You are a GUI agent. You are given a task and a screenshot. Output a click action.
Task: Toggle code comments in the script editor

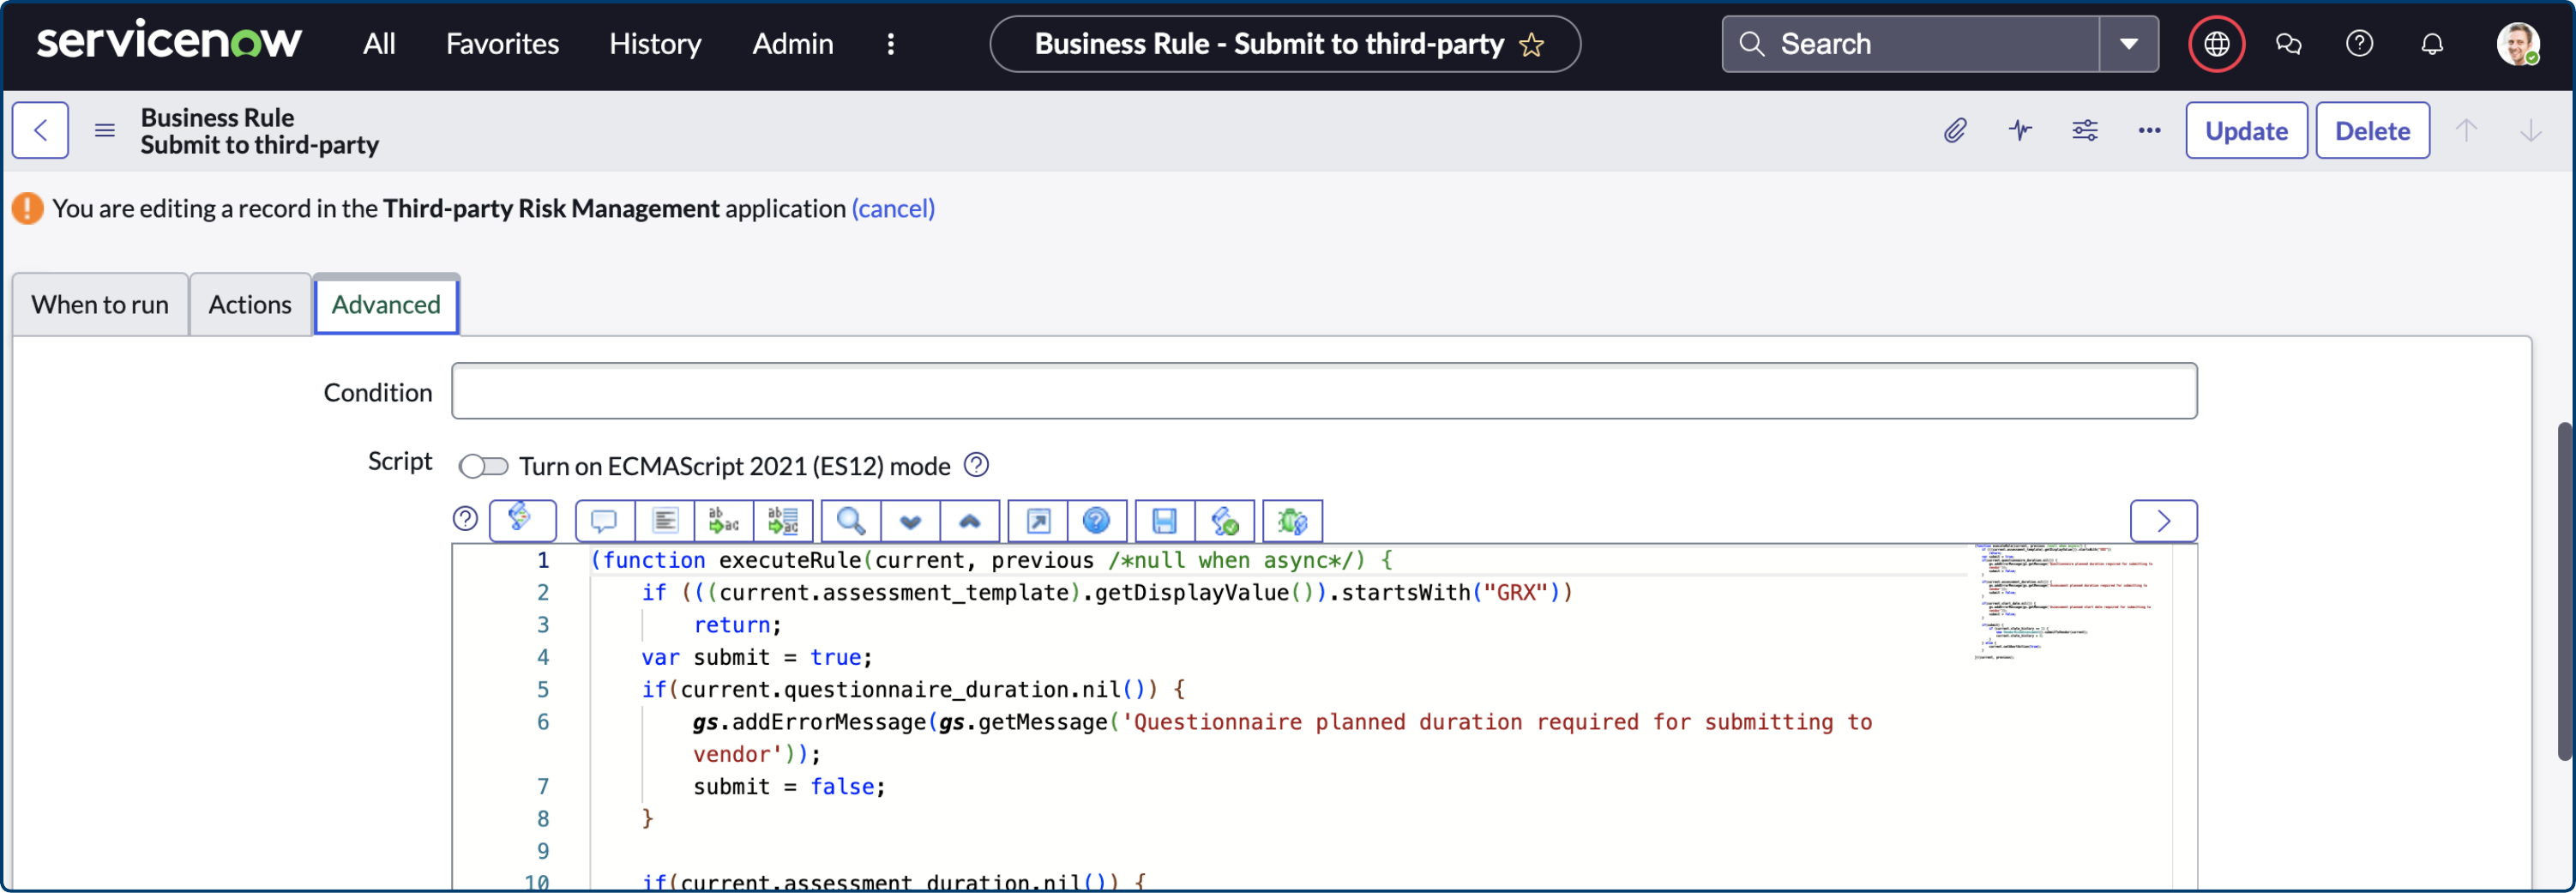(604, 520)
